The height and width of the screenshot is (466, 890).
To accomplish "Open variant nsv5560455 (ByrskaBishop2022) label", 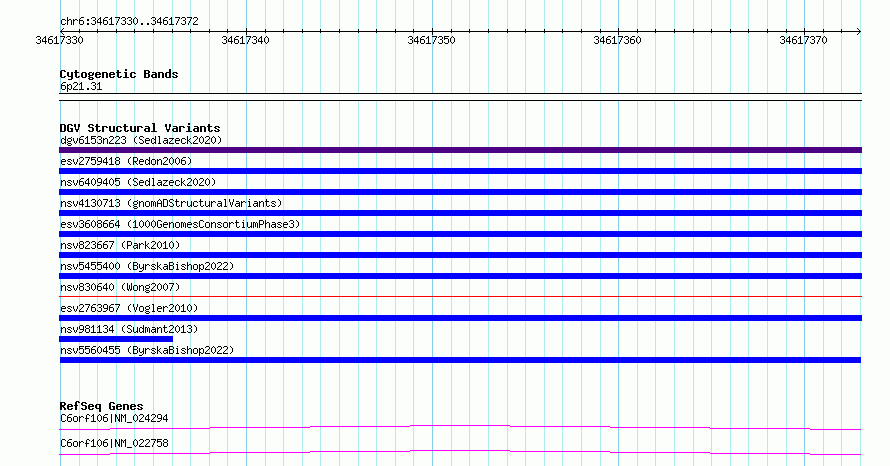I will (x=147, y=350).
